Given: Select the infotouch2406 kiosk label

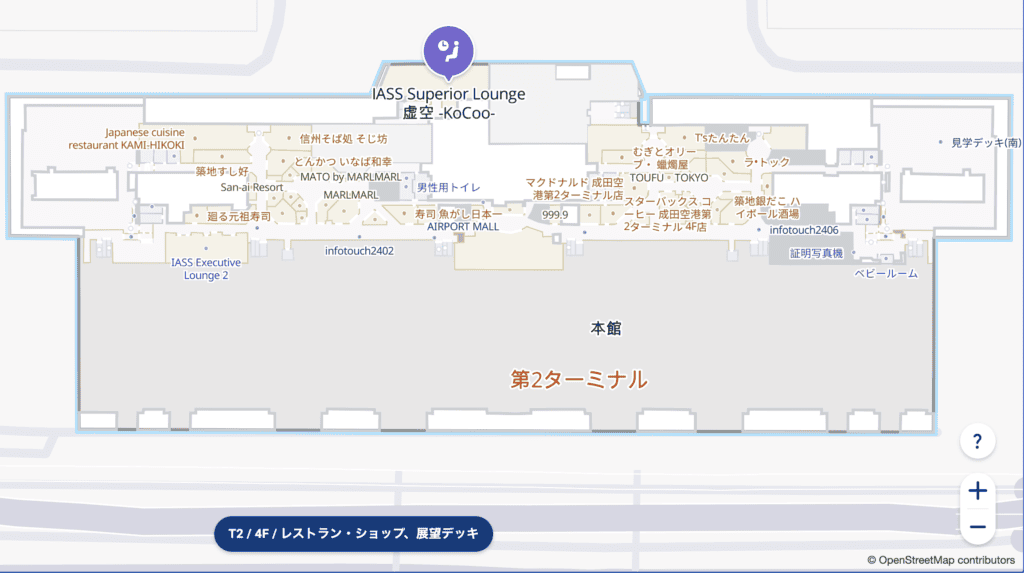Looking at the screenshot, I should click(804, 230).
